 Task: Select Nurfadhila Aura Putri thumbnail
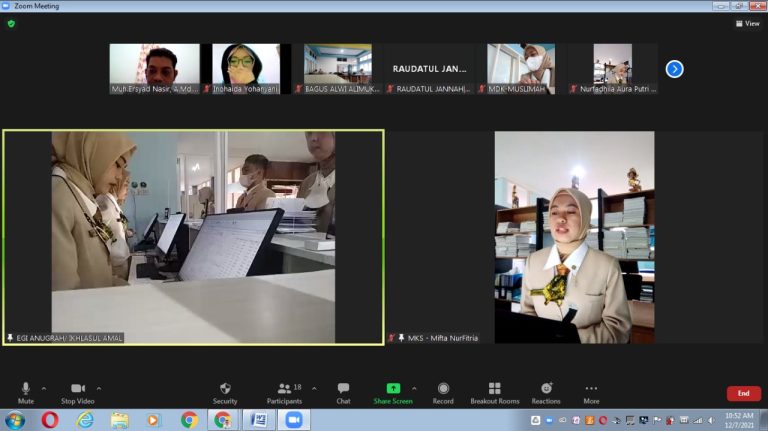612,69
